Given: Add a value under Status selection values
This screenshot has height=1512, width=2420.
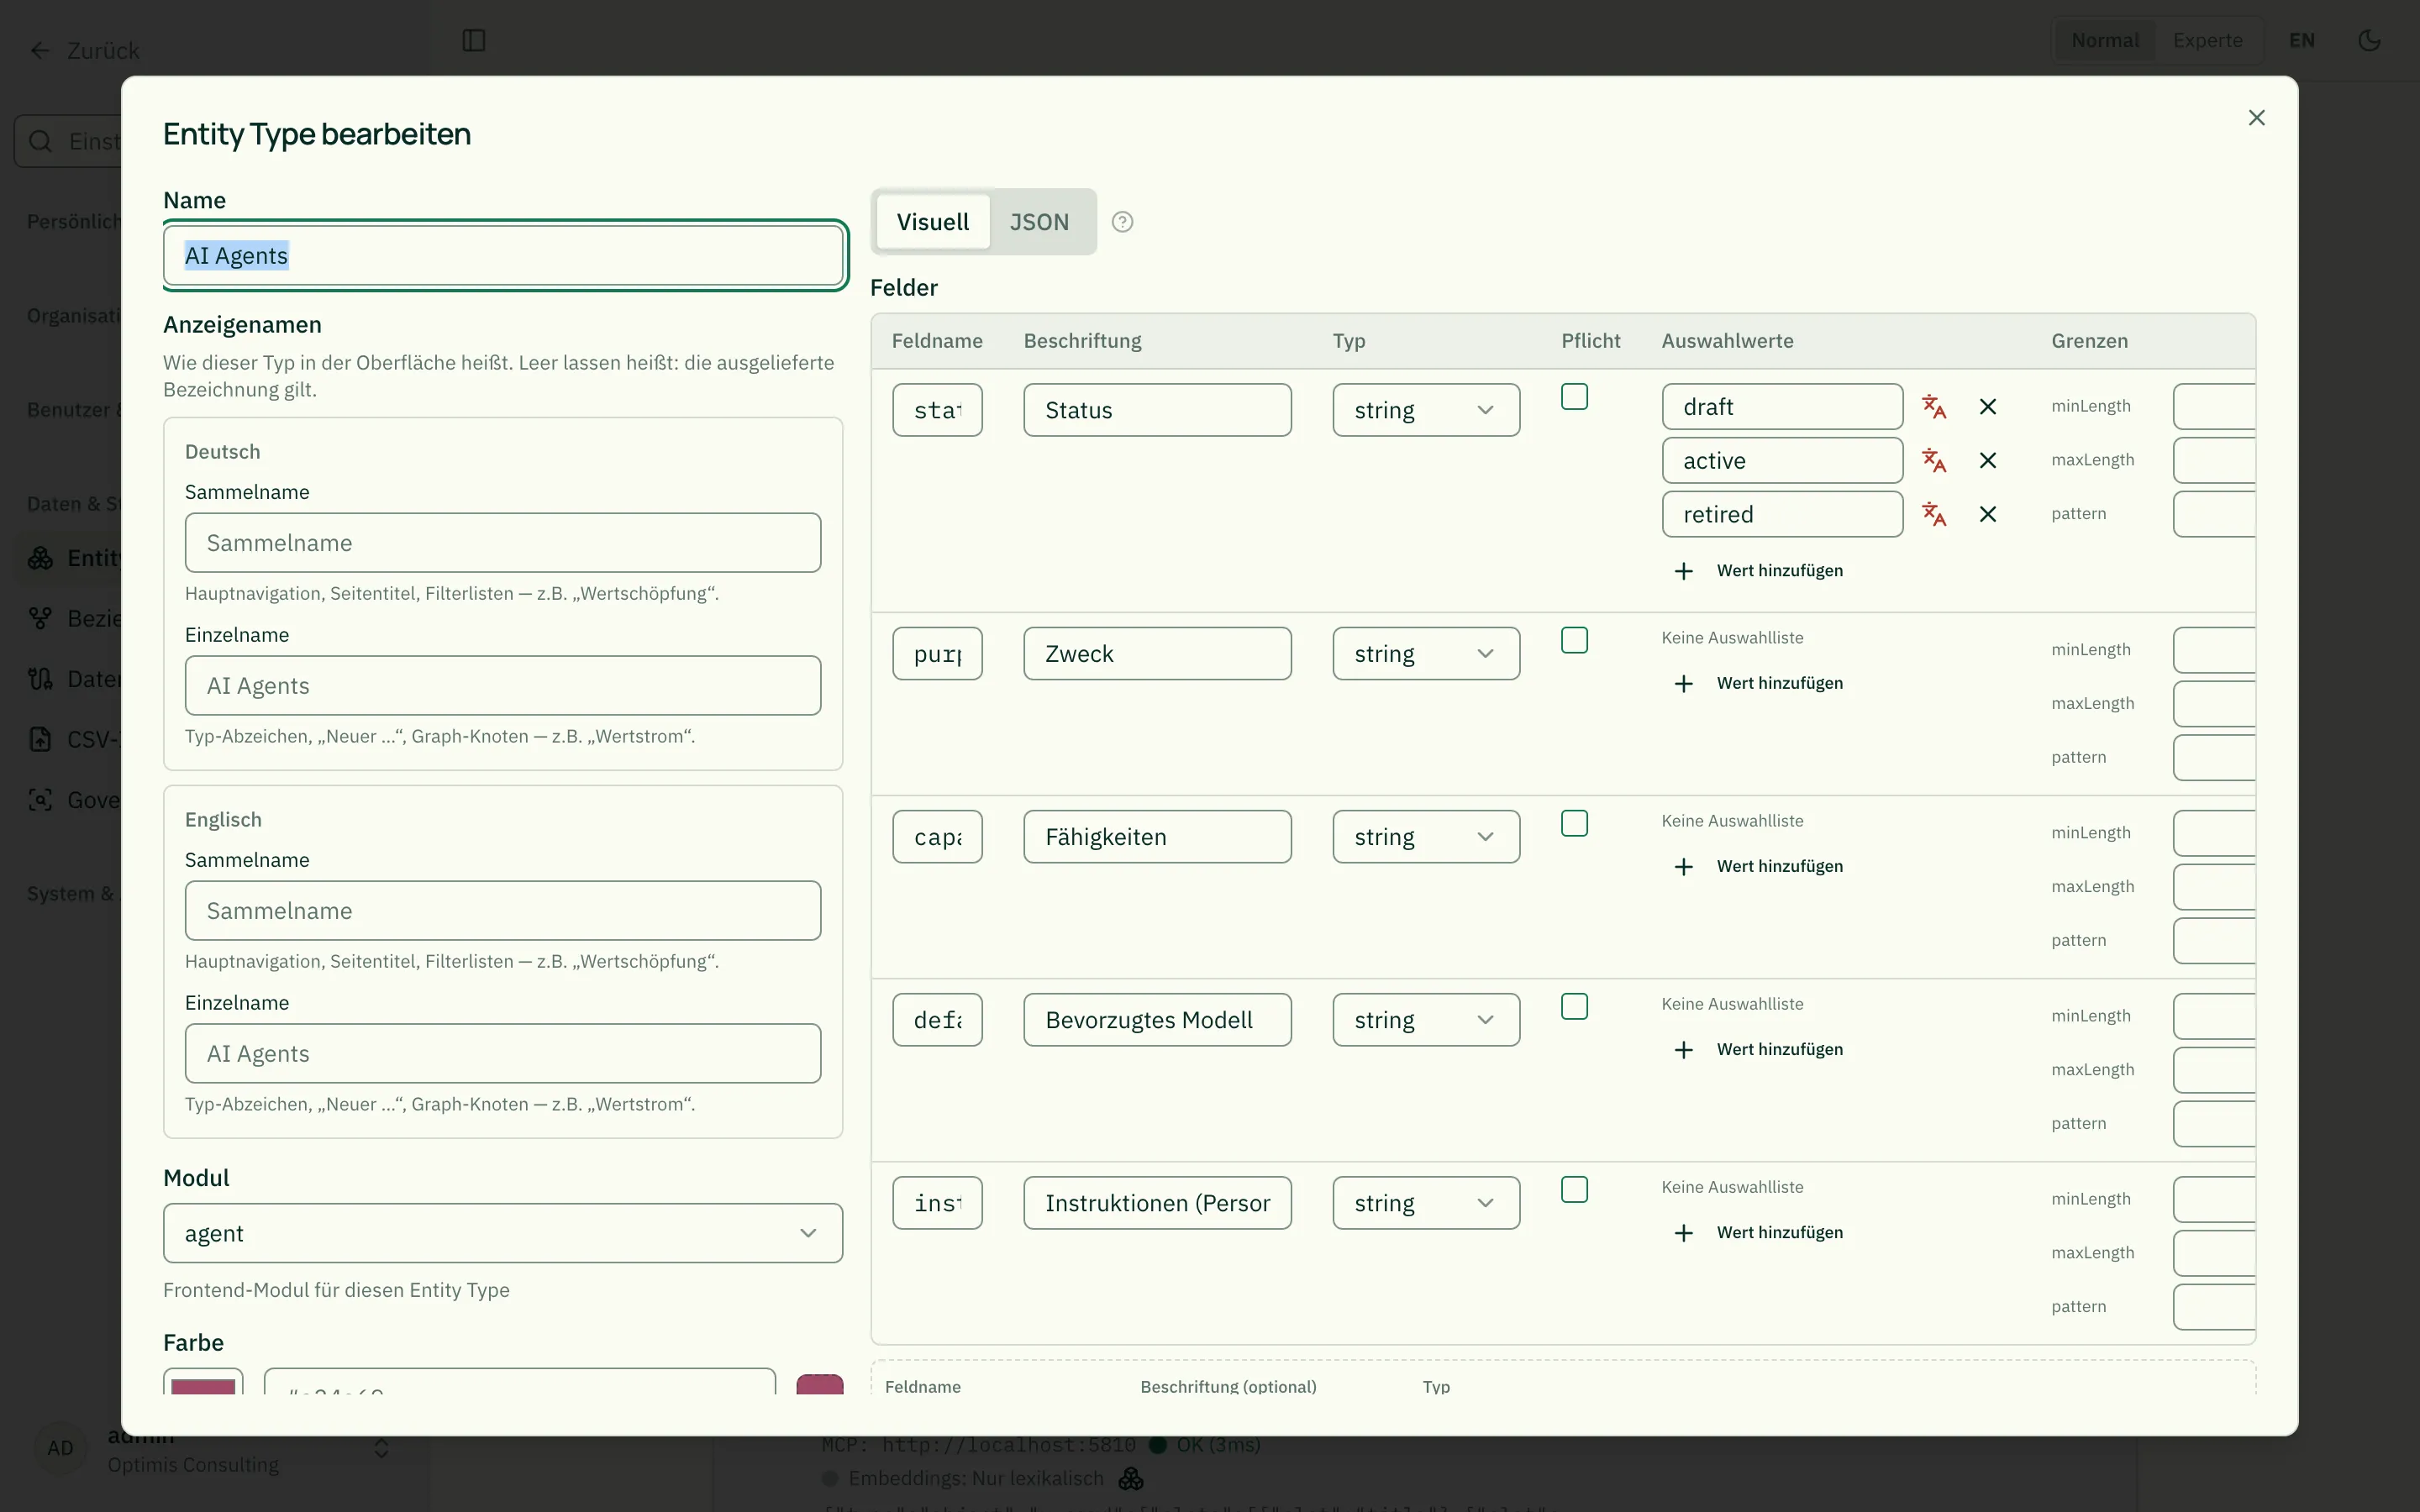Looking at the screenshot, I should 1759,571.
